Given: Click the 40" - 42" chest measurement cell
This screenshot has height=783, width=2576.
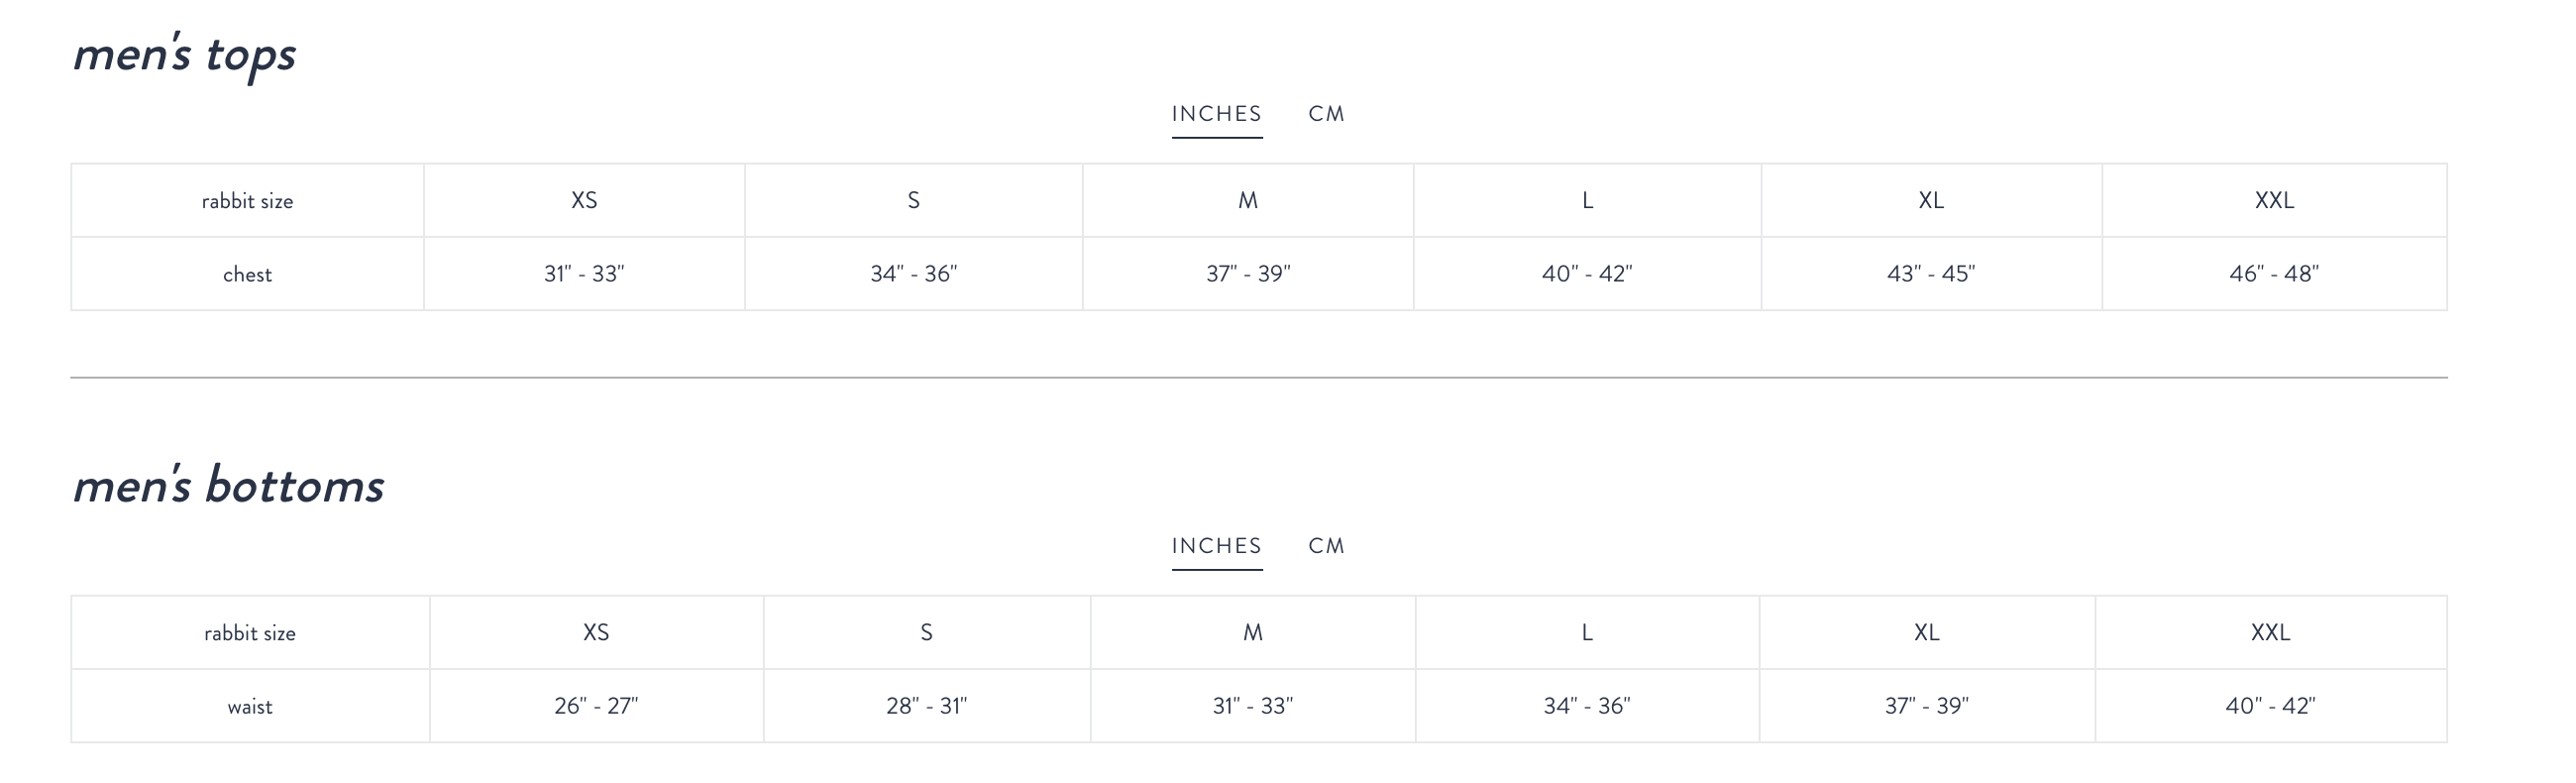Looking at the screenshot, I should point(1586,274).
